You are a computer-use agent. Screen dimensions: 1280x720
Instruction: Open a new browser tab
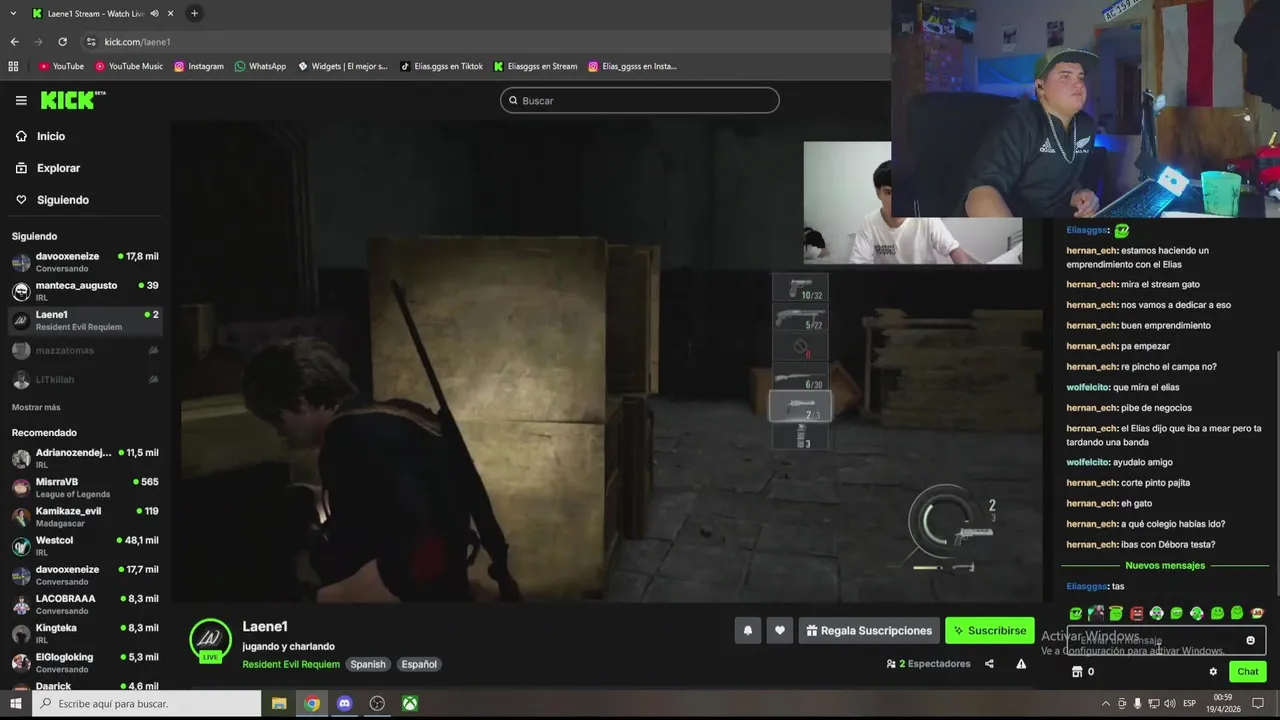194,14
